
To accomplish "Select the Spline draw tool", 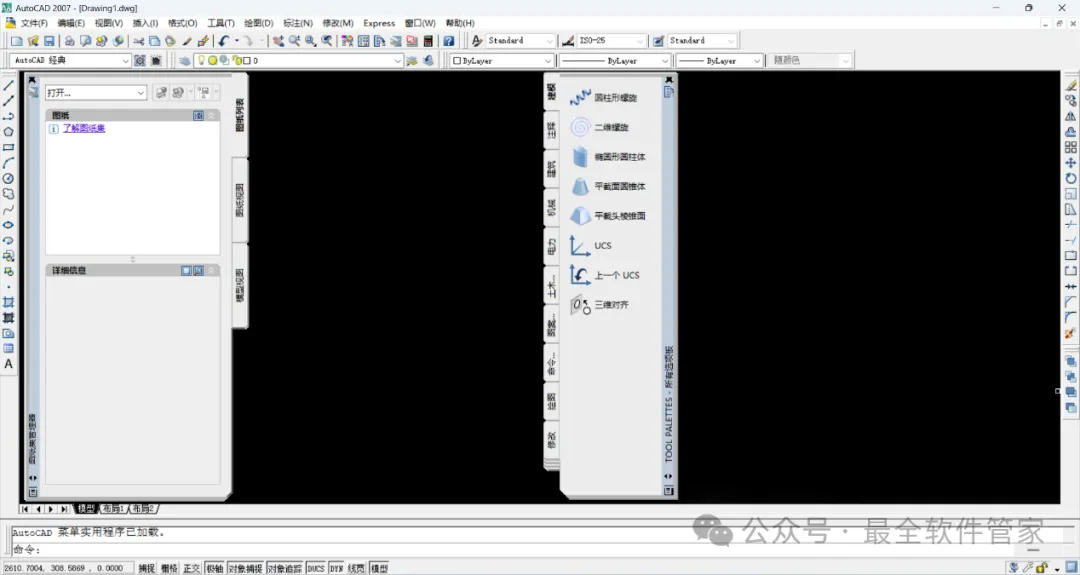I will pos(8,209).
